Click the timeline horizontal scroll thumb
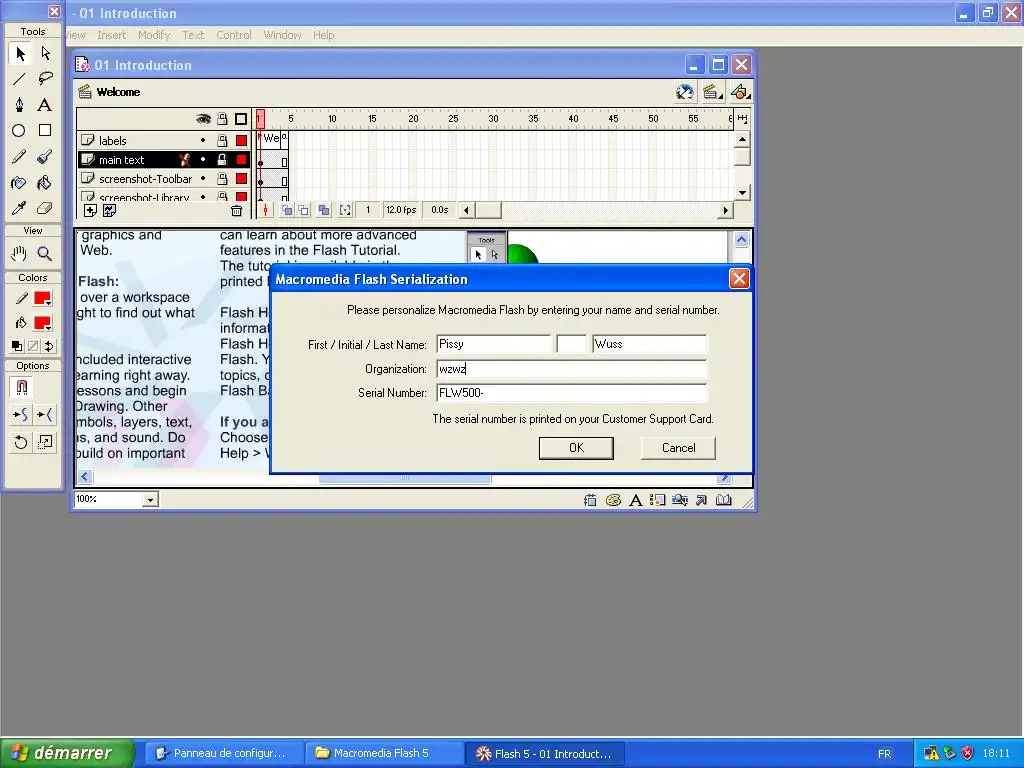Screen dimensions: 1024x768 (488, 210)
